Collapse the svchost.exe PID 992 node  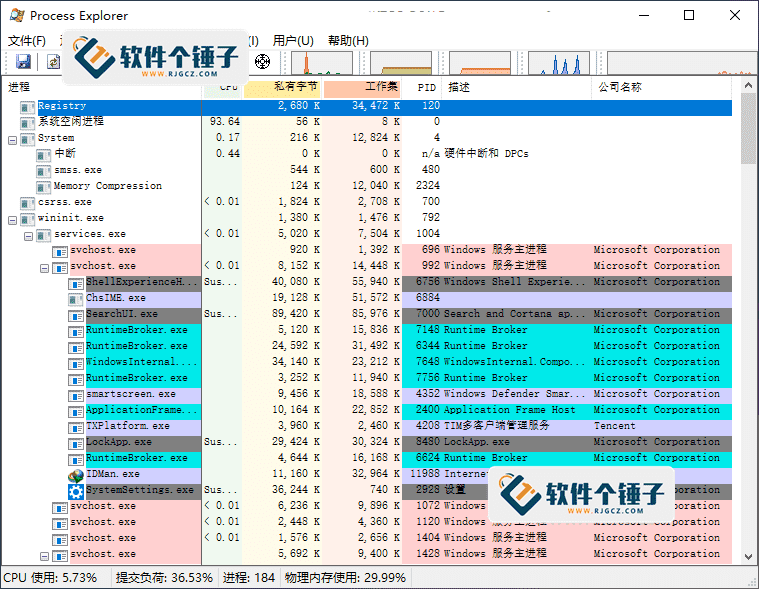[45, 268]
